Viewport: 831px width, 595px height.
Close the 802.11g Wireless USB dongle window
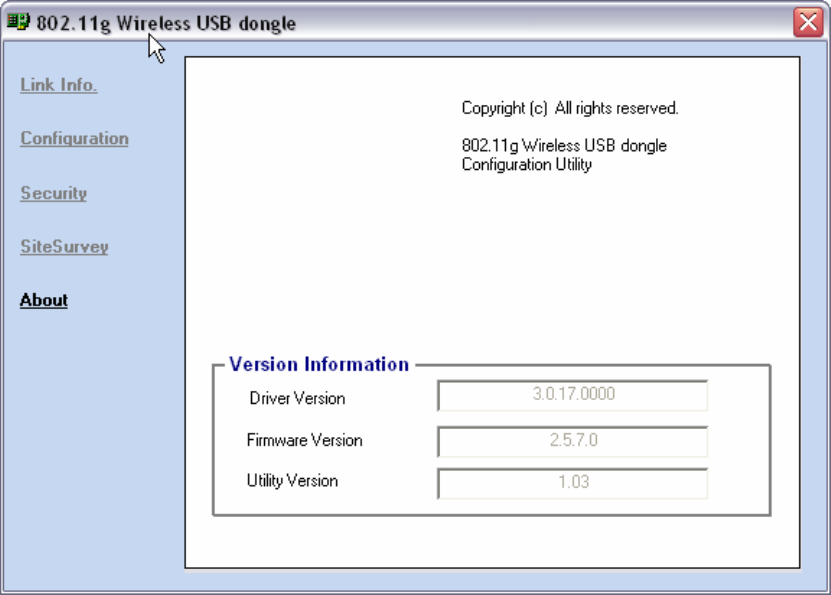(x=808, y=22)
